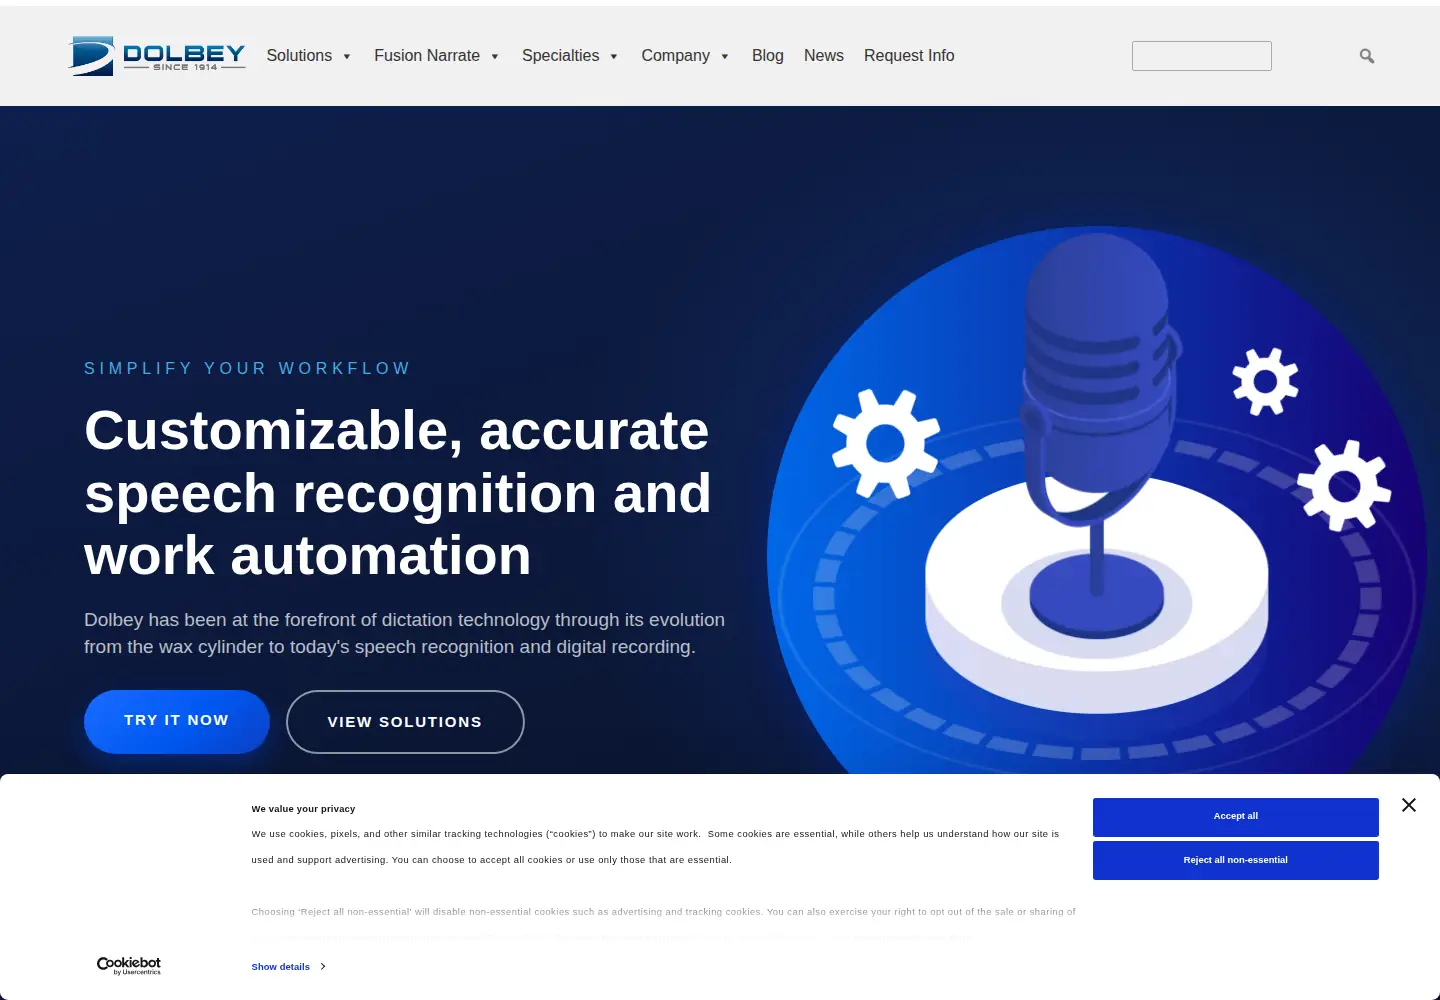Expand cookie details chevron
Screen dimensions: 1440x1000
(x=323, y=967)
